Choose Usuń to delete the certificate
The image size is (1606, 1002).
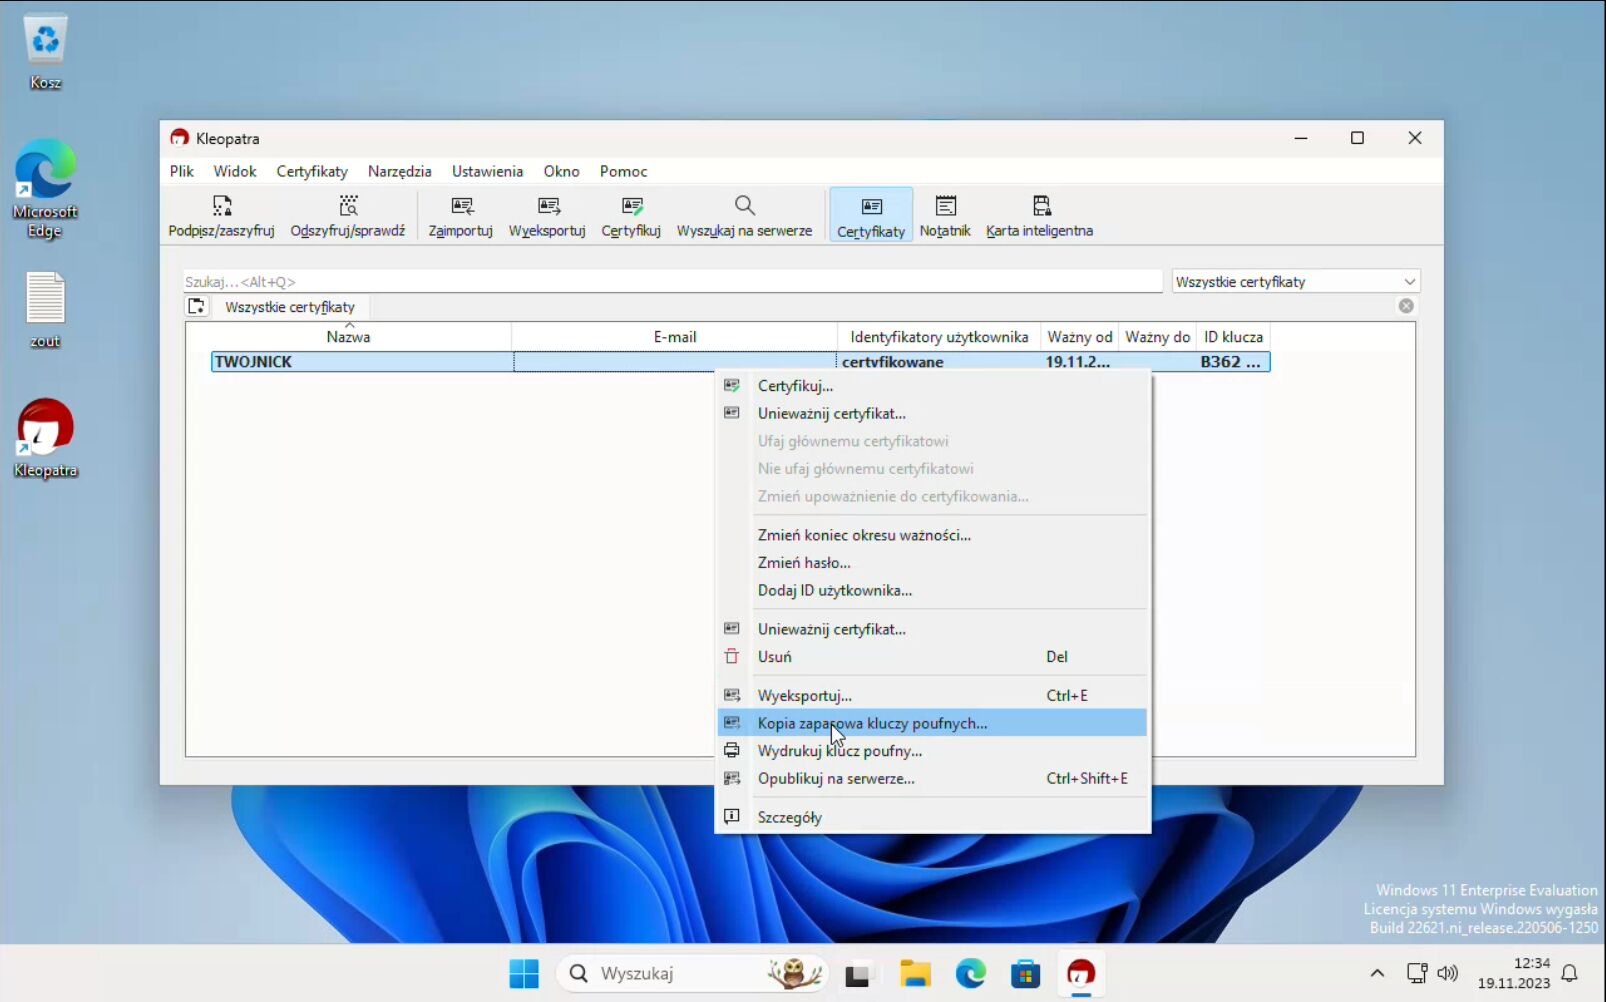coord(774,657)
